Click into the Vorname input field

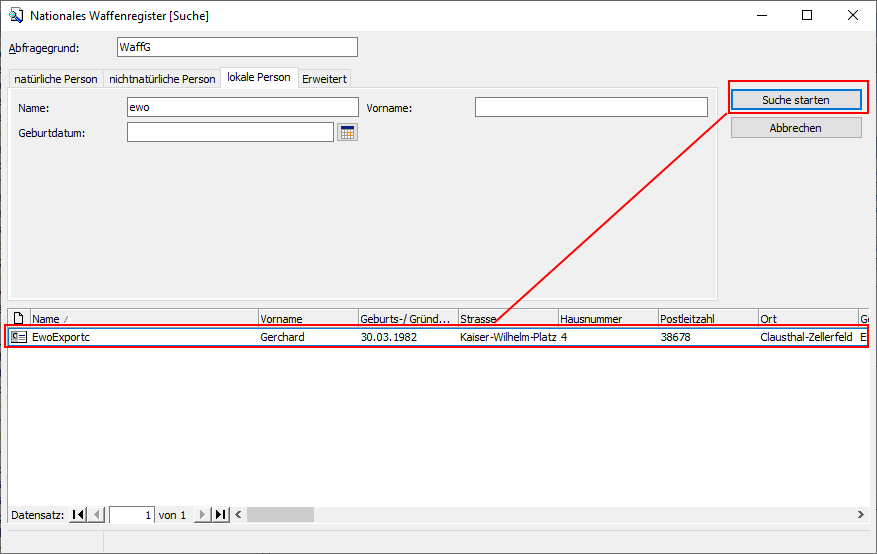coord(590,107)
